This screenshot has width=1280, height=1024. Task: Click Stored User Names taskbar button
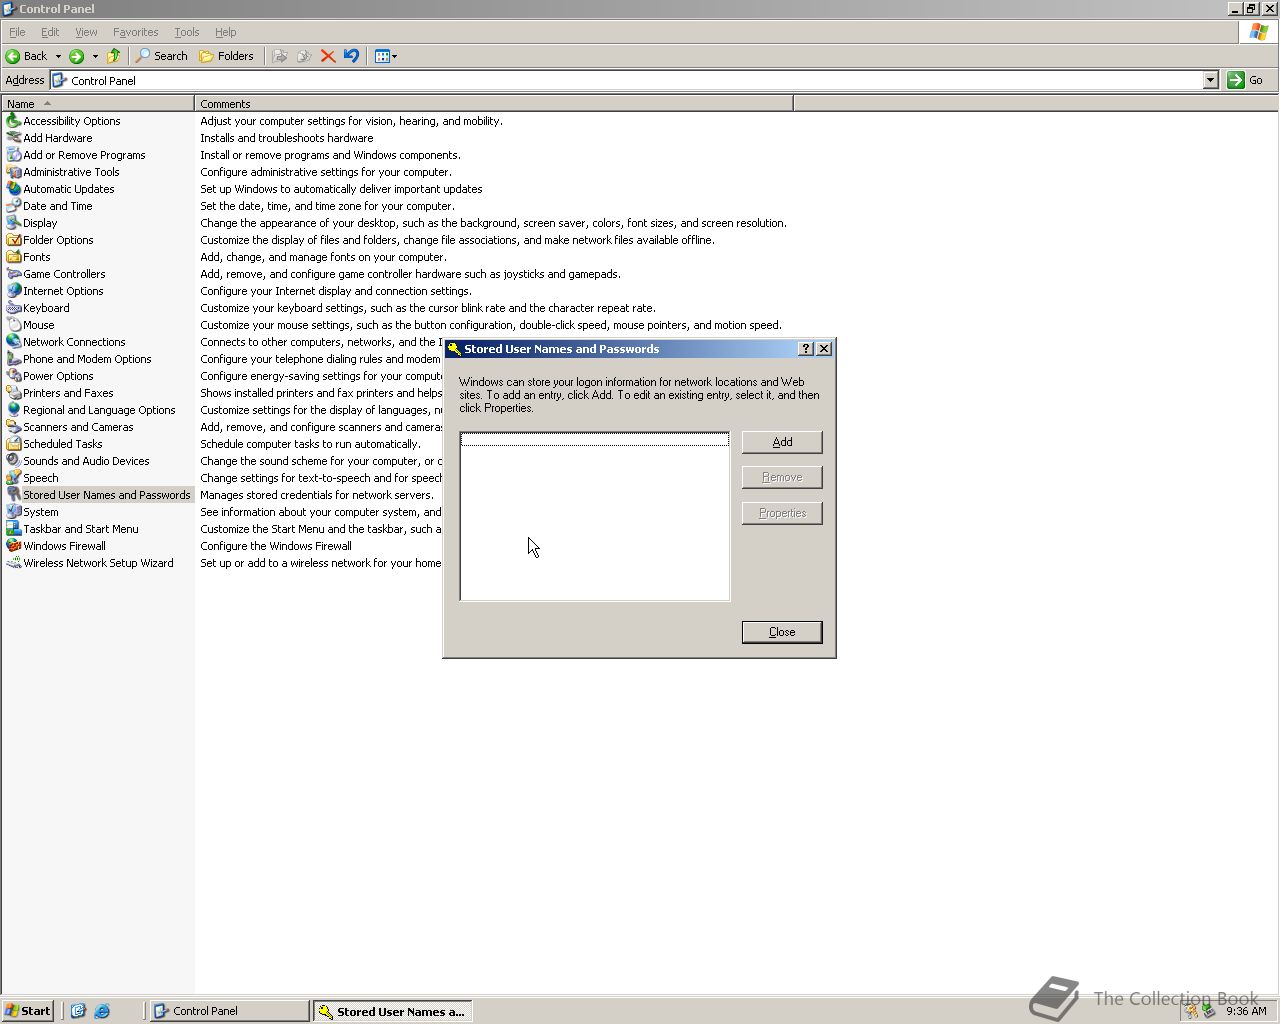pos(392,1011)
